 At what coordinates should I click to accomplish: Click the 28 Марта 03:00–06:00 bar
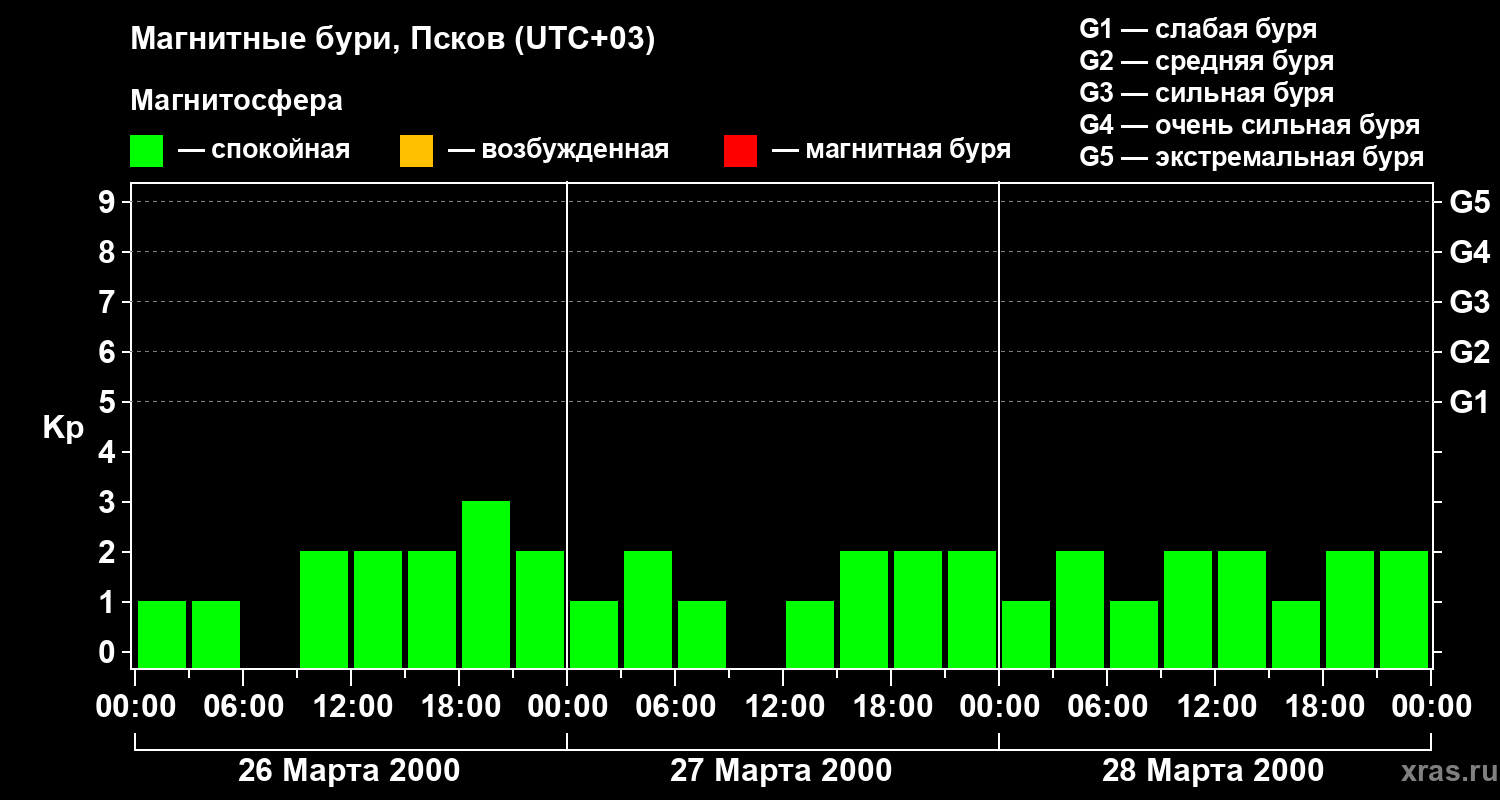click(1080, 609)
